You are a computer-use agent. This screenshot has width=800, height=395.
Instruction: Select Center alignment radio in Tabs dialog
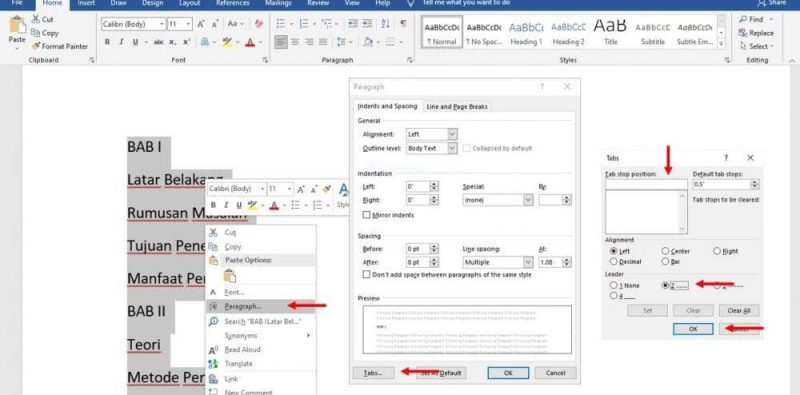(x=665, y=252)
